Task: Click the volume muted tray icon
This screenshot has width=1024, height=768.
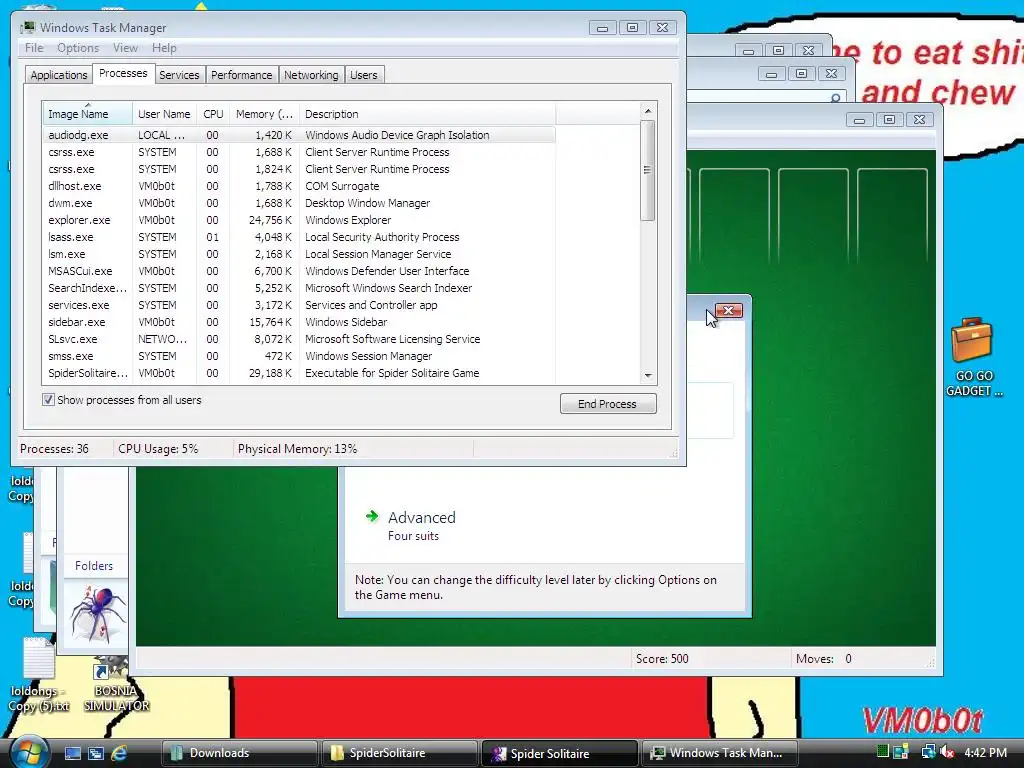Action: point(946,752)
